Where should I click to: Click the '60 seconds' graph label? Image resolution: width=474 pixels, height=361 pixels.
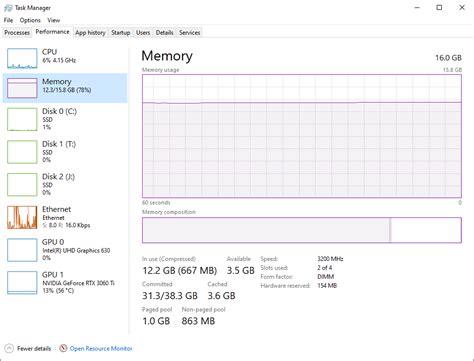(x=156, y=203)
